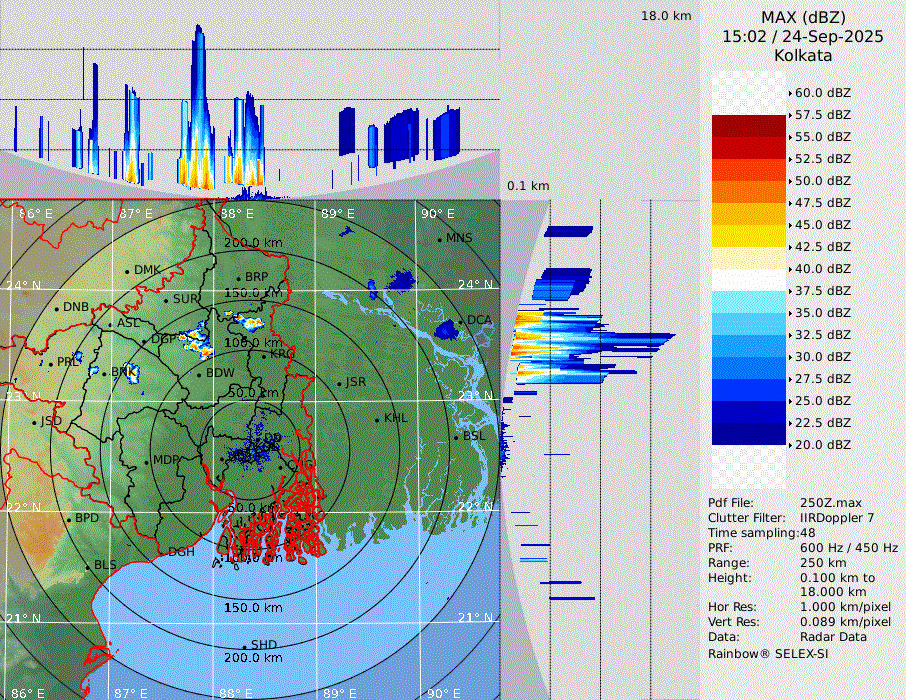Click the darkest blue 20.0 dBZ legend color
This screenshot has width=906, height=700.
point(748,433)
